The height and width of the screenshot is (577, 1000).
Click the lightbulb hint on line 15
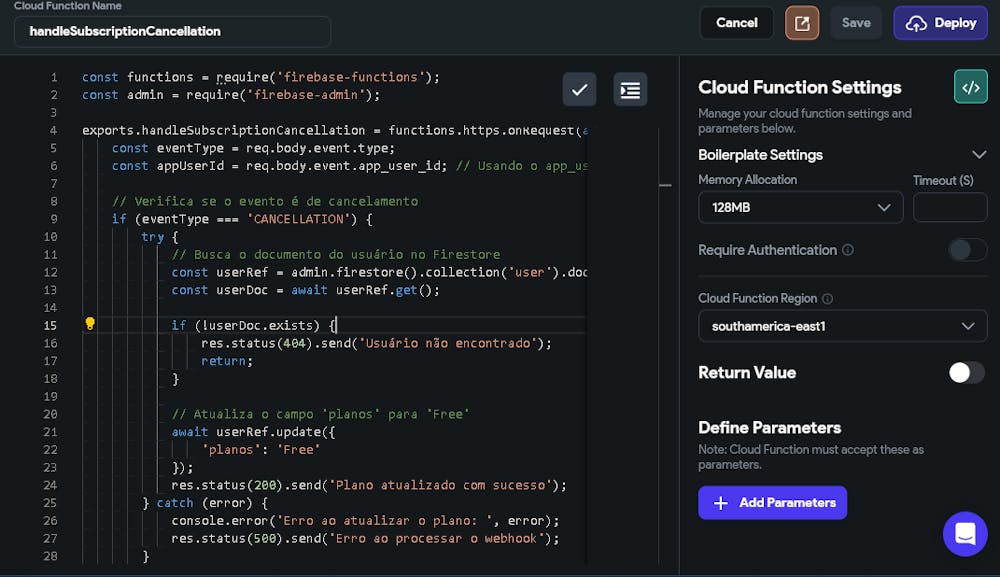point(90,324)
